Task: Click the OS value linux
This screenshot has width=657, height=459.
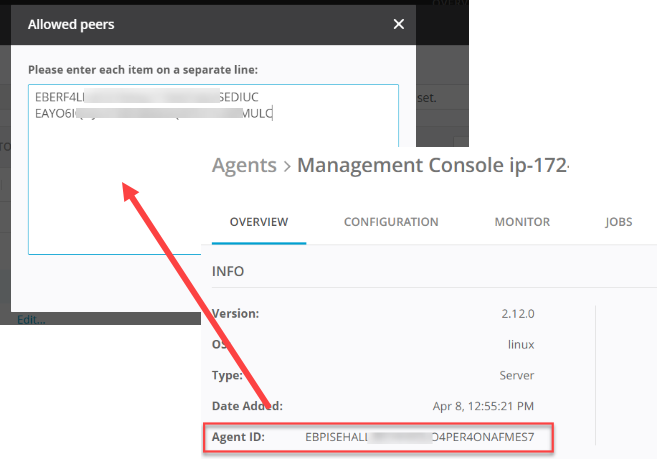Action: pyautogui.click(x=520, y=344)
